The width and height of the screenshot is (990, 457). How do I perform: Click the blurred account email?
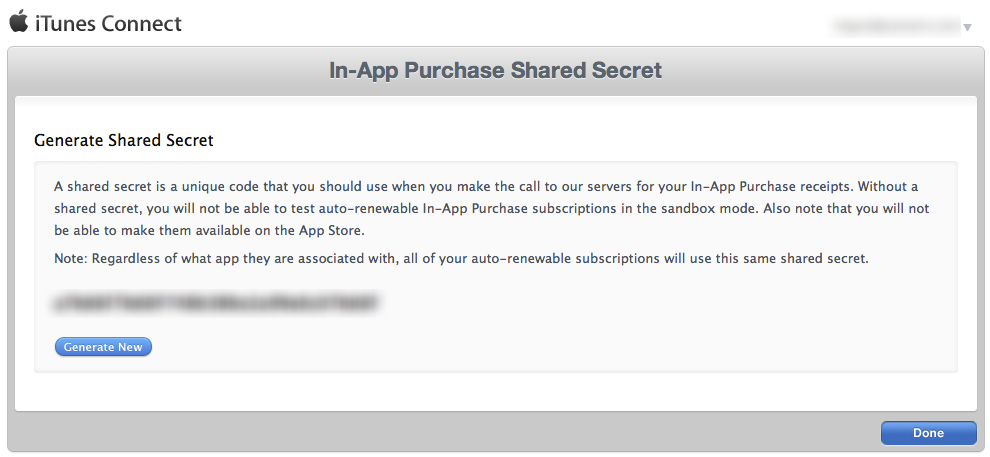click(x=895, y=26)
